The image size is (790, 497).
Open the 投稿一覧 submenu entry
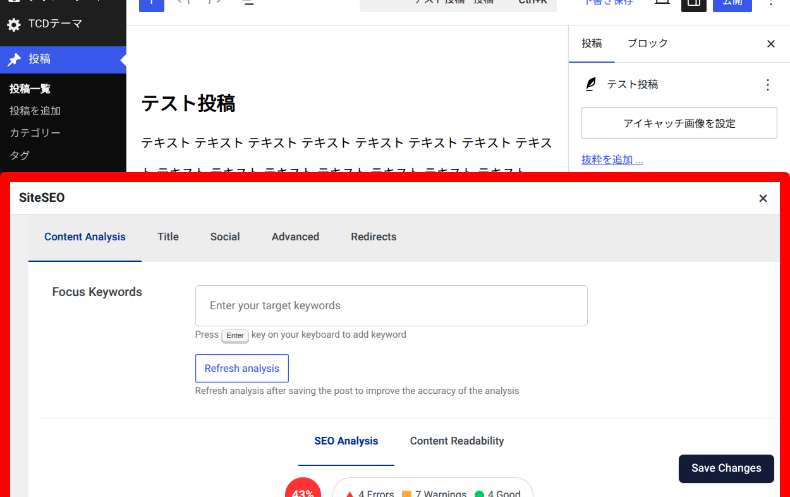30,89
